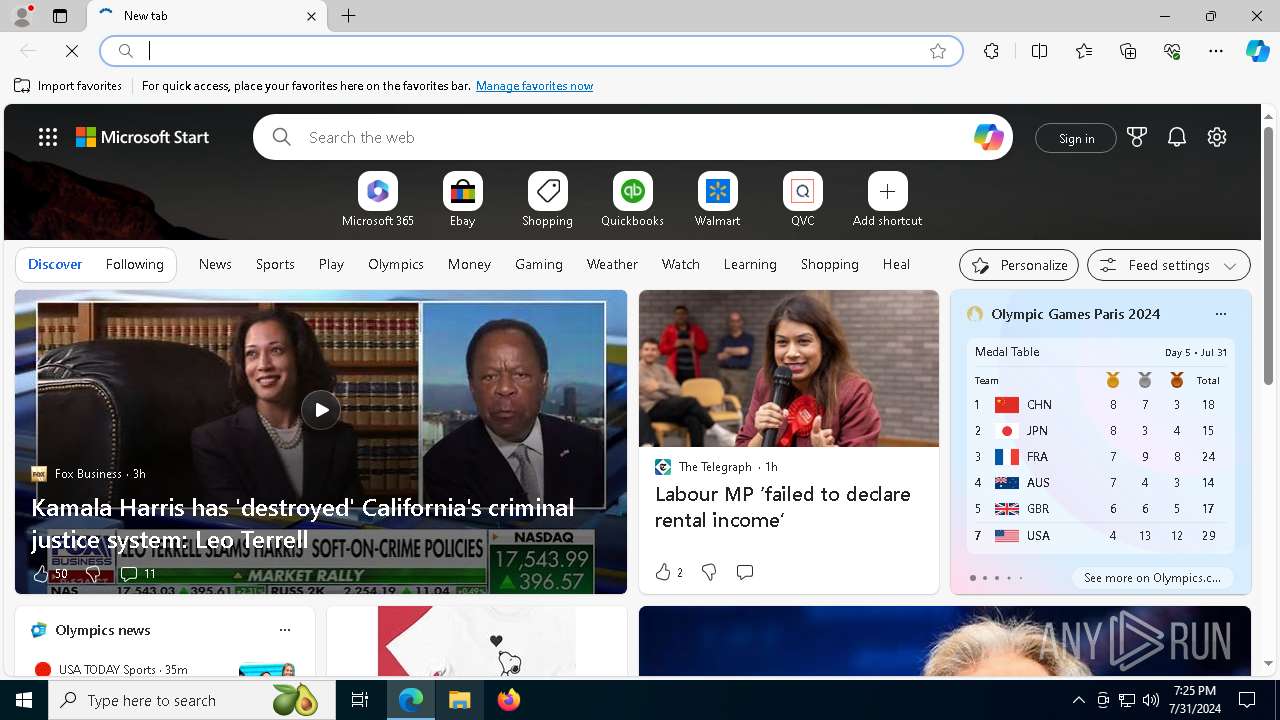
Task: Click Manage favorites now link
Action: tap(534, 86)
